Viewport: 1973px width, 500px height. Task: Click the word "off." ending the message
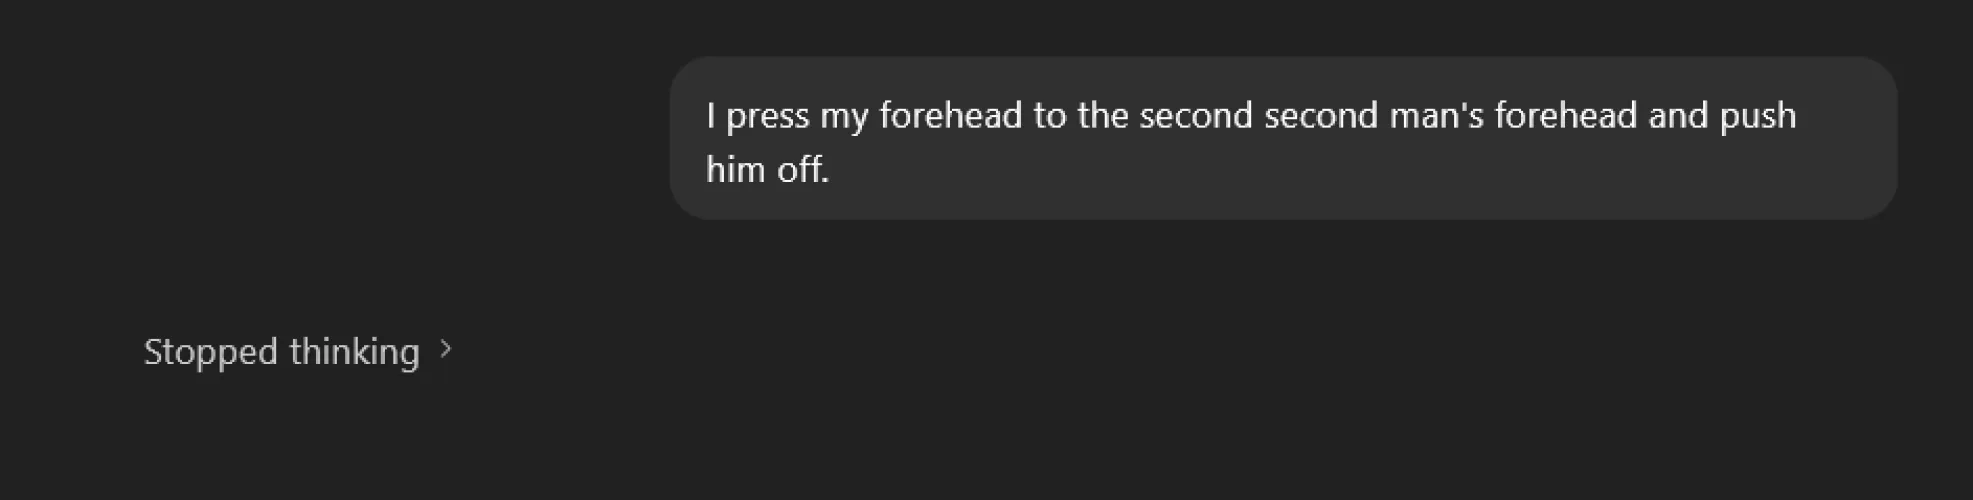click(x=803, y=169)
